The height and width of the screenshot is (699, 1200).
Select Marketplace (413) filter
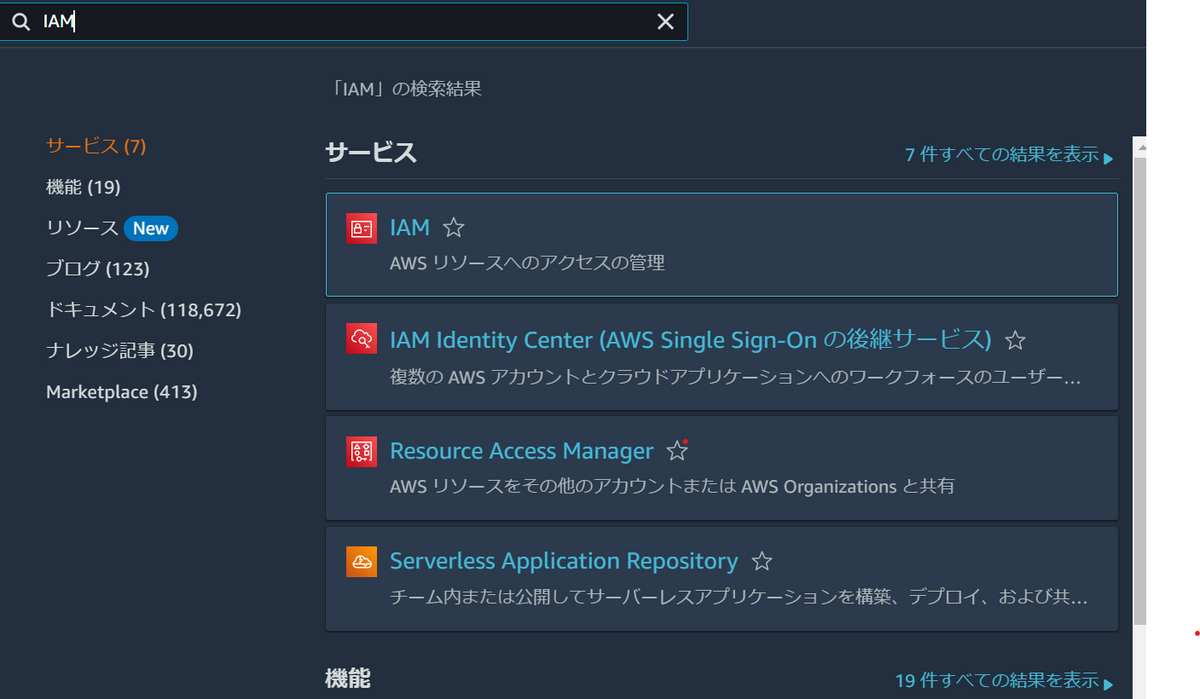[122, 392]
